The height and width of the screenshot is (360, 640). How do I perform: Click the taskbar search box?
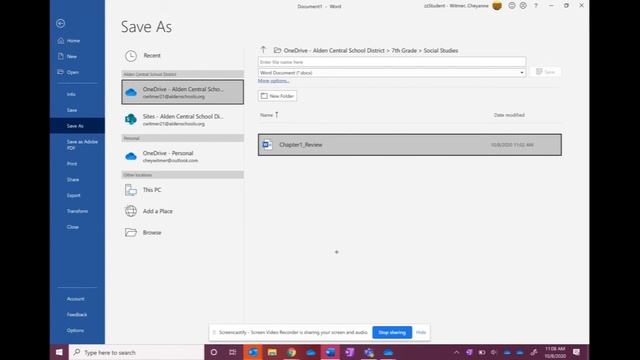tap(137, 352)
